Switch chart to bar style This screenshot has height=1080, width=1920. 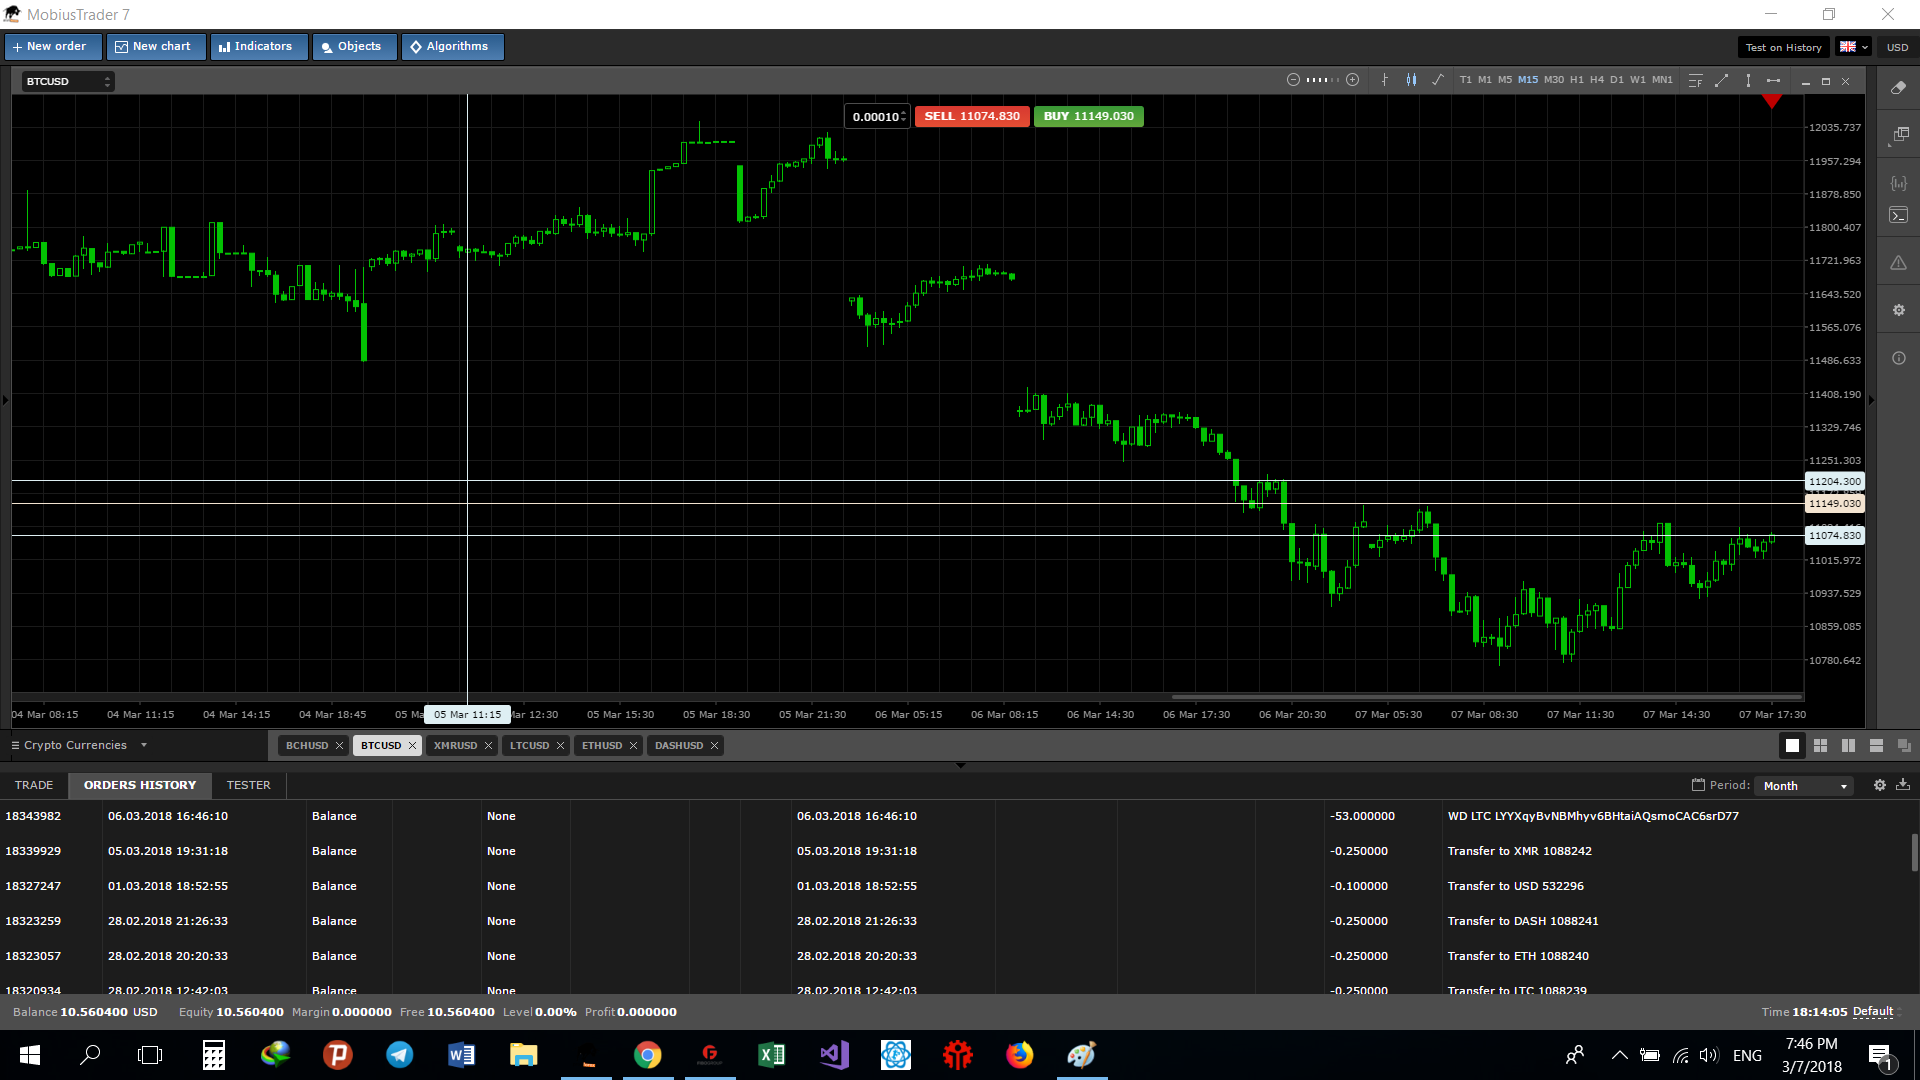(1385, 80)
